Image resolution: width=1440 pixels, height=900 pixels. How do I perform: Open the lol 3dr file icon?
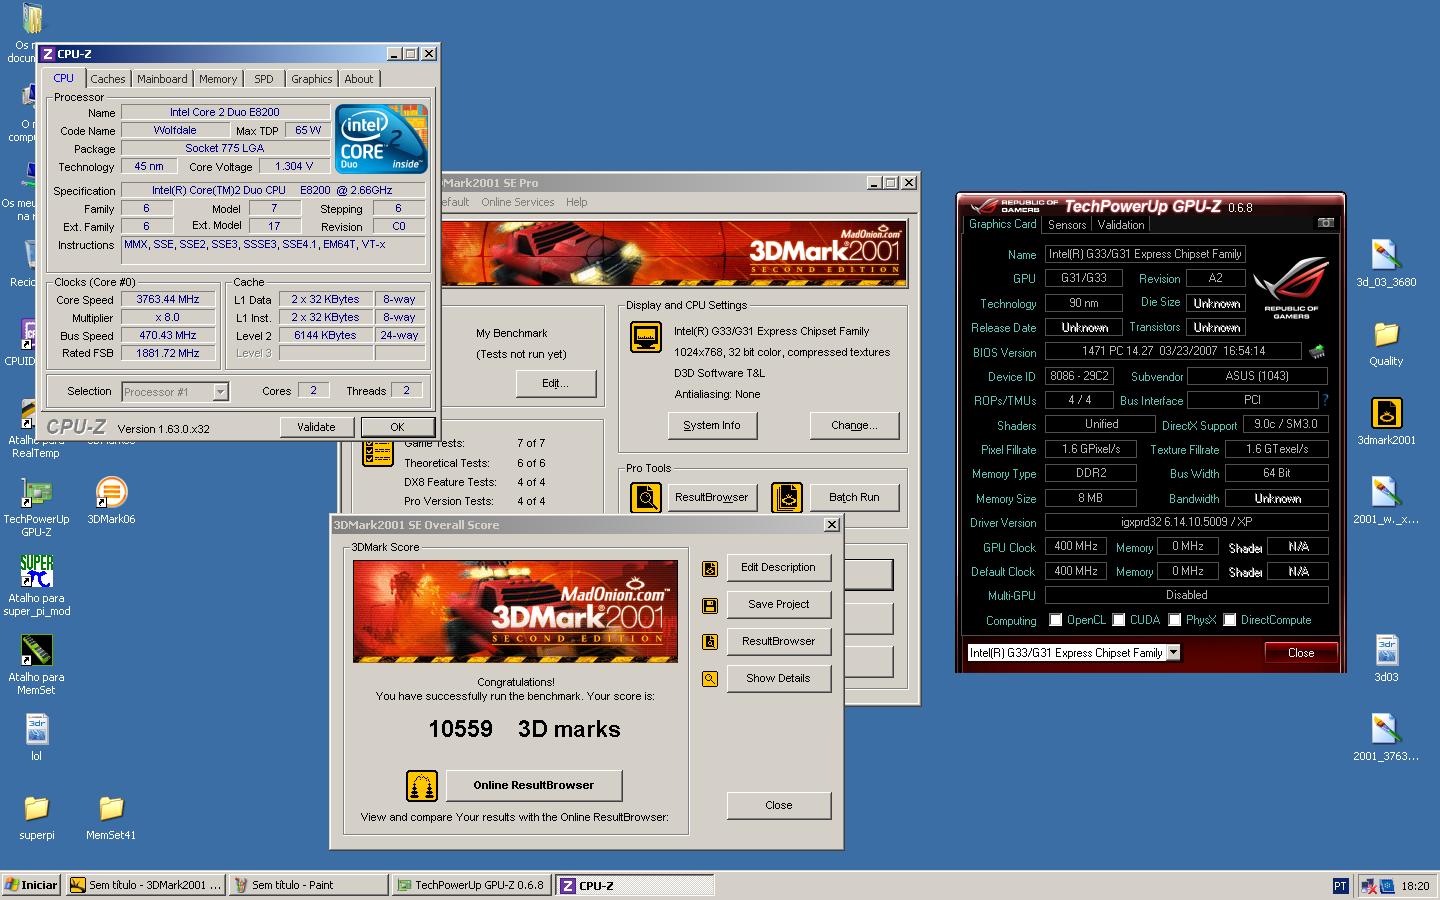pyautogui.click(x=36, y=737)
